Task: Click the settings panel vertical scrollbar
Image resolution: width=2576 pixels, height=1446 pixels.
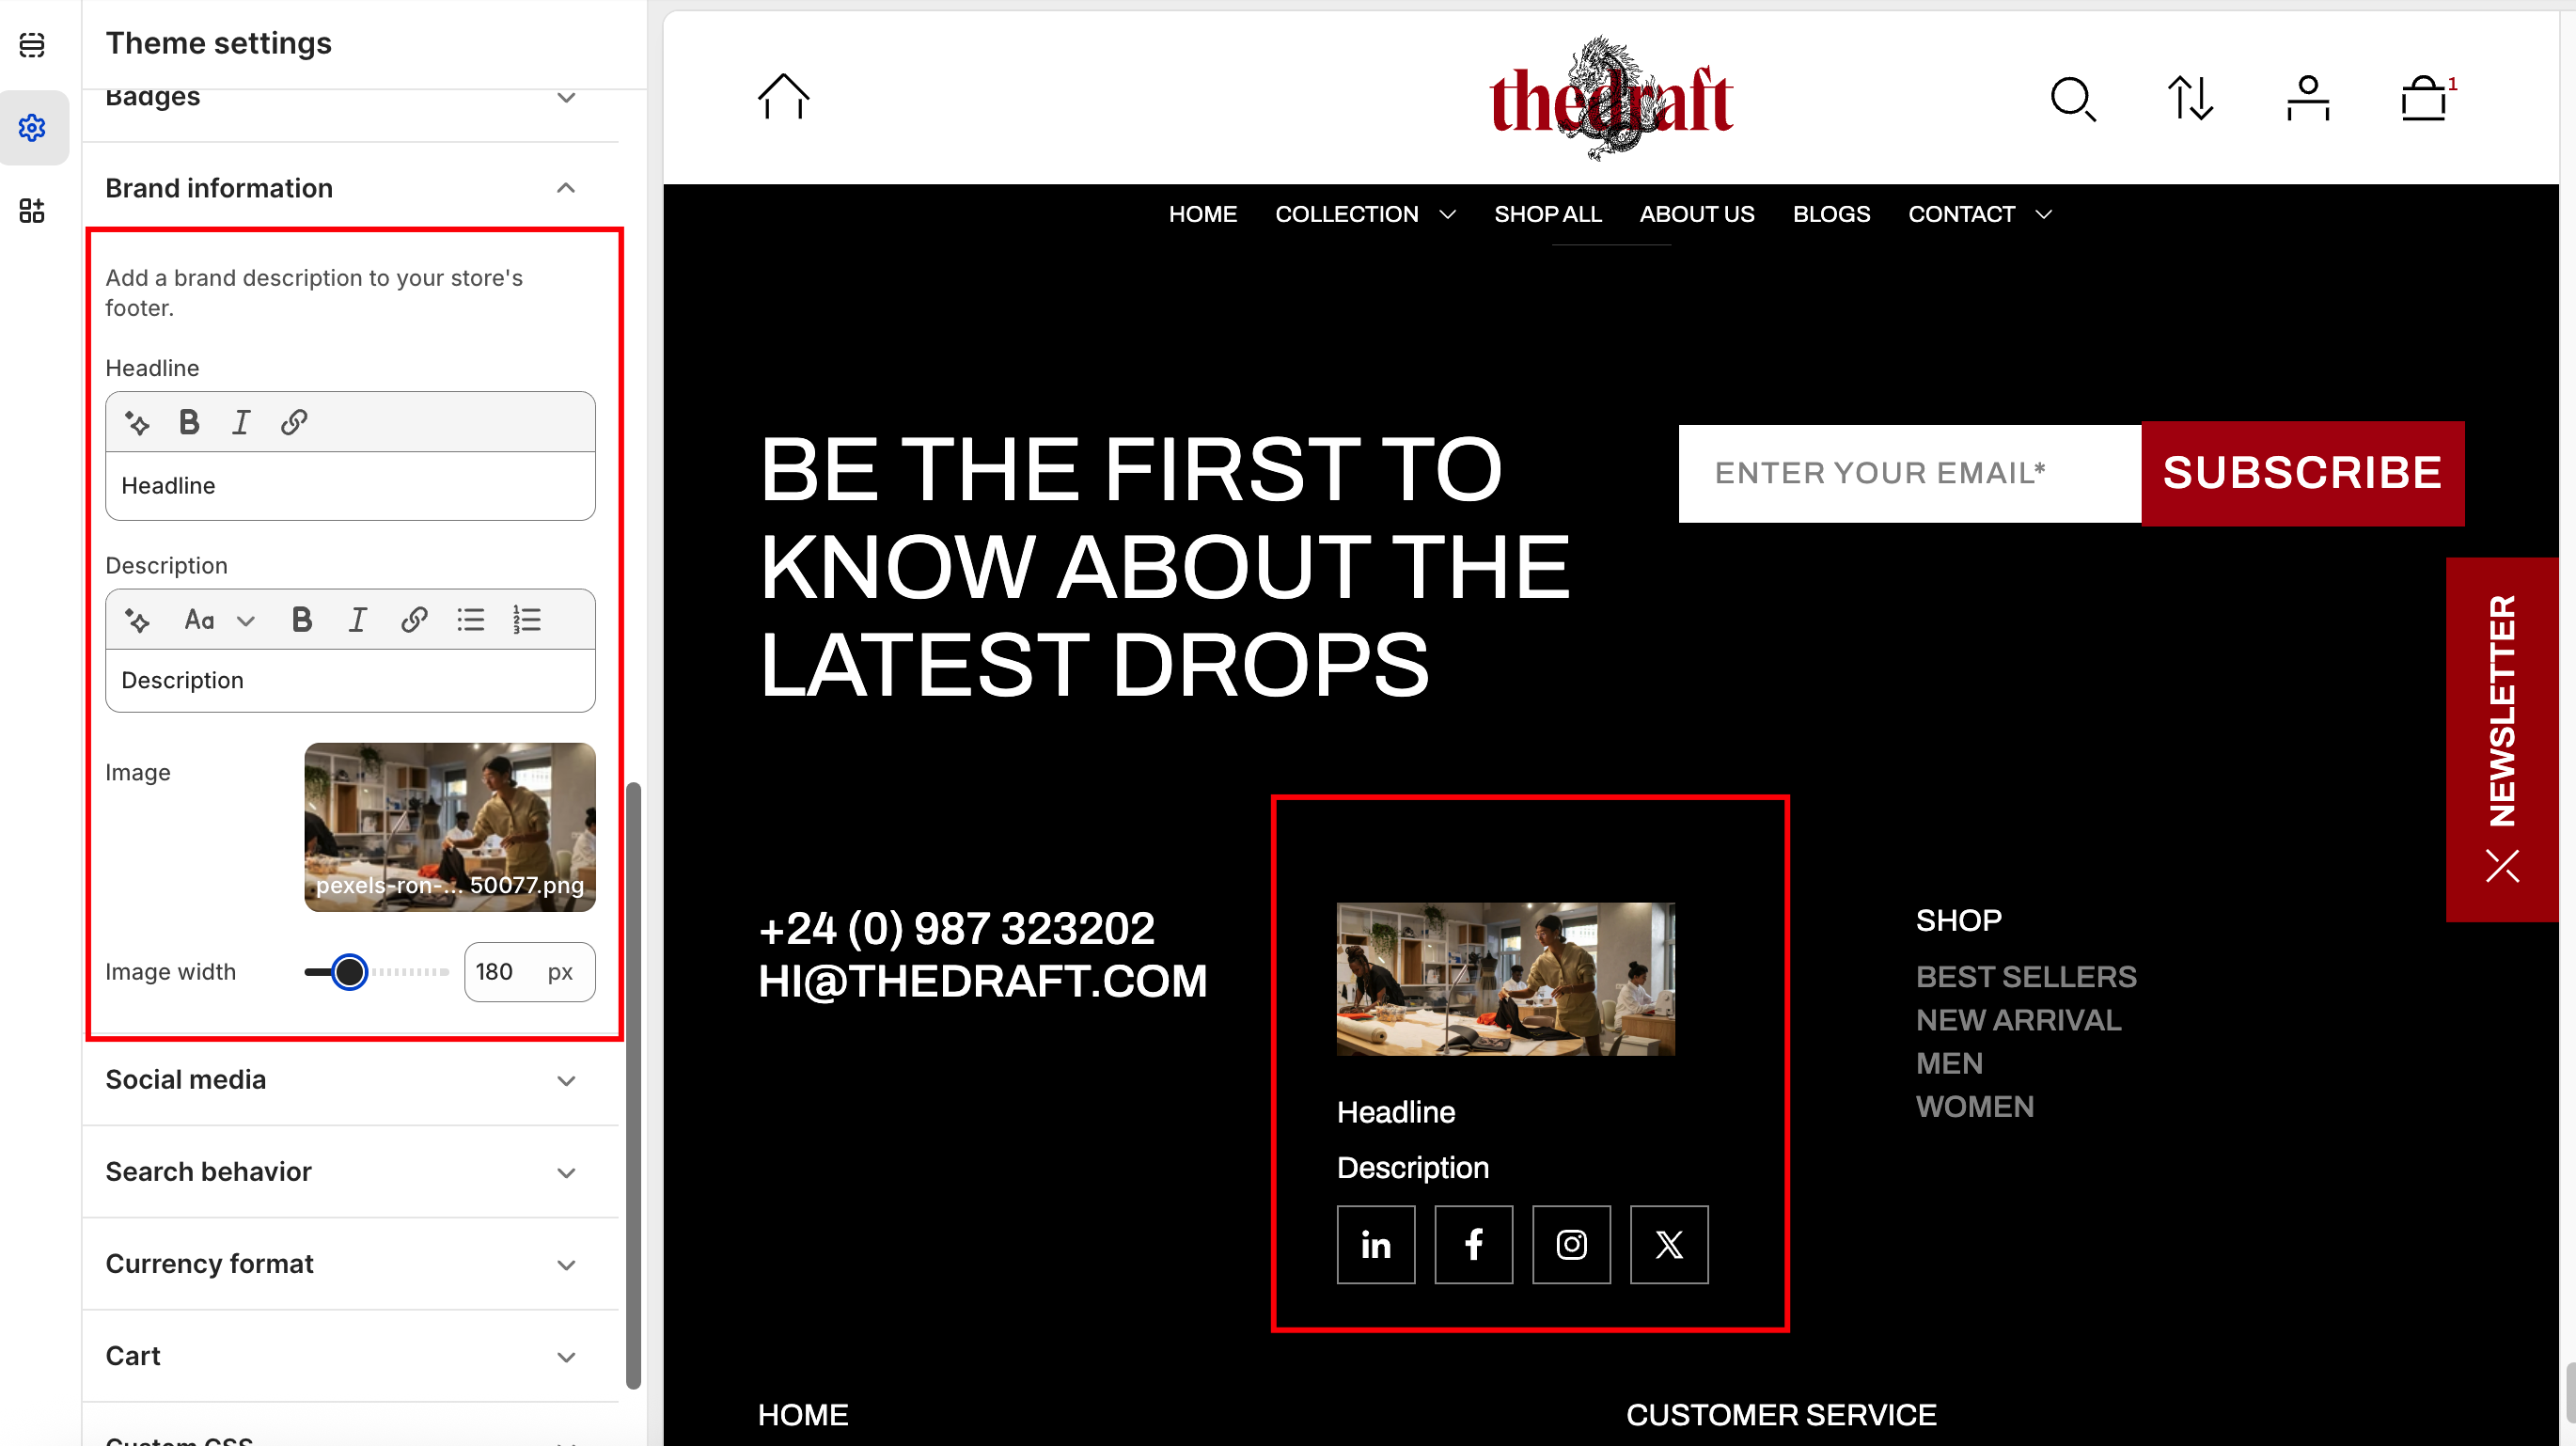Action: (x=633, y=1085)
